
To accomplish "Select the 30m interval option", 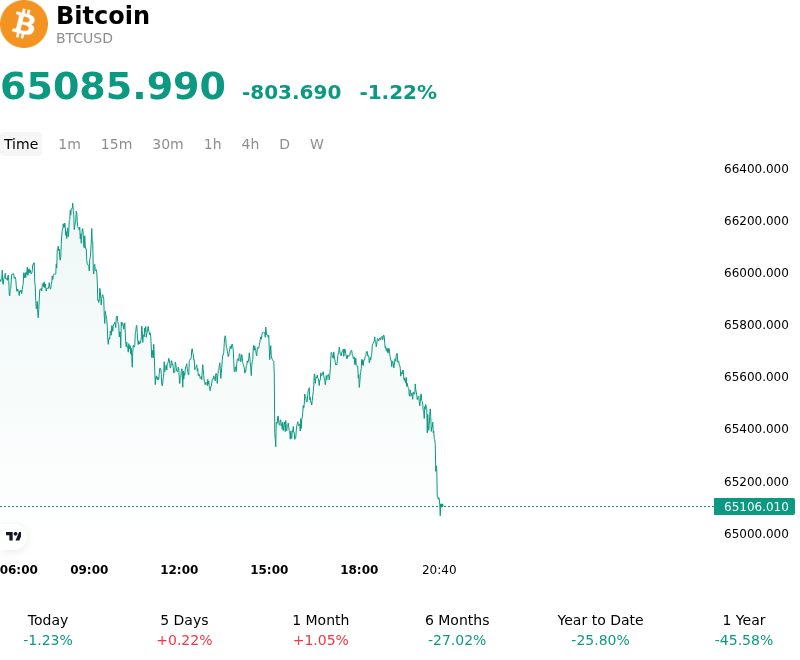I will pyautogui.click(x=168, y=144).
